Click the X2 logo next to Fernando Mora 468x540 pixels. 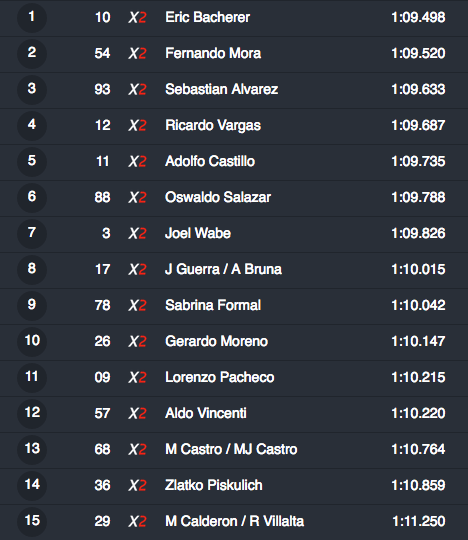click(x=137, y=53)
